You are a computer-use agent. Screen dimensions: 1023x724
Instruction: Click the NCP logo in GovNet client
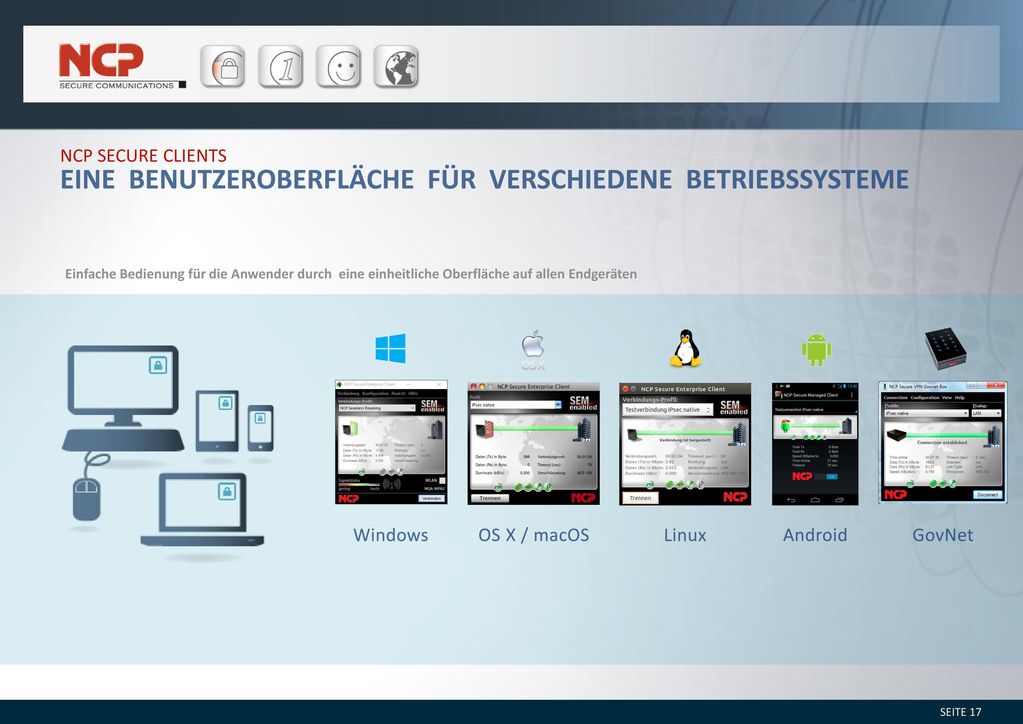coord(895,494)
